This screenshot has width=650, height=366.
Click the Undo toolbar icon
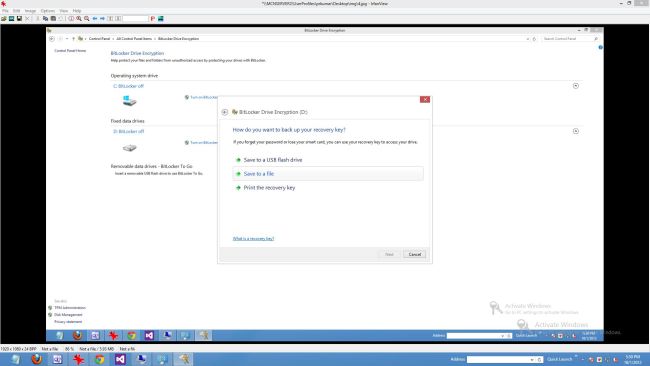coord(61,19)
